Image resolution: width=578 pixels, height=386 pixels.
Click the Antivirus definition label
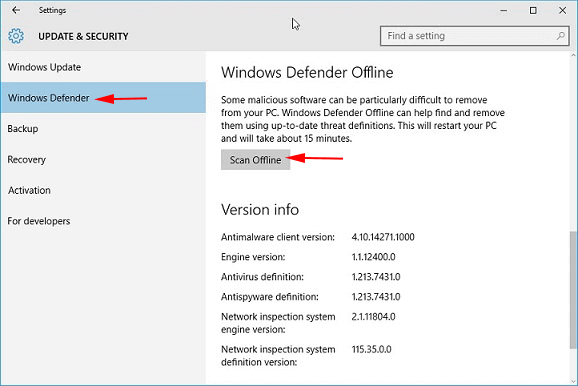point(262,277)
